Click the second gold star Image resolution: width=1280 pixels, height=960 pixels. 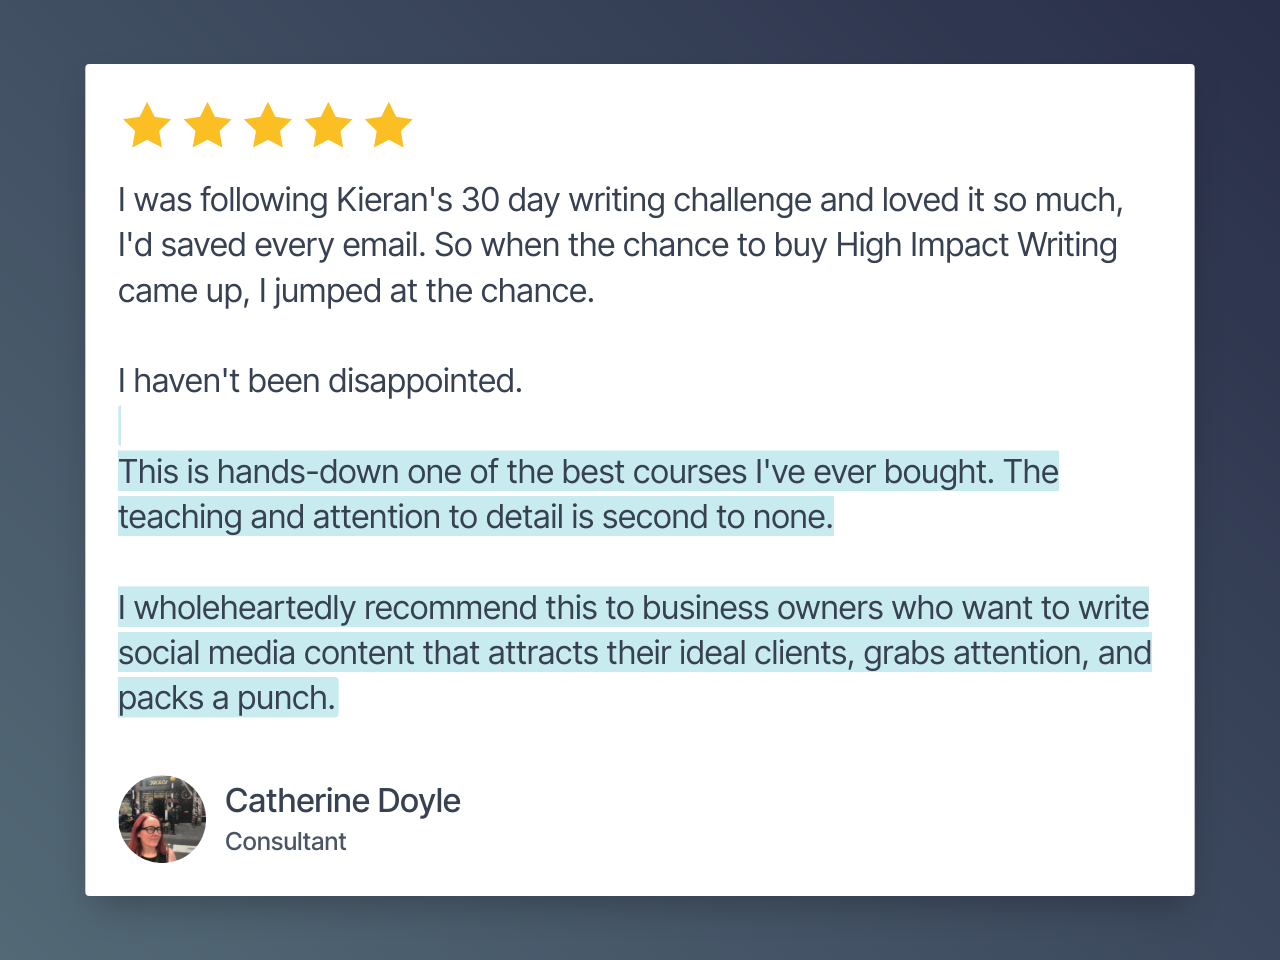[x=208, y=126]
